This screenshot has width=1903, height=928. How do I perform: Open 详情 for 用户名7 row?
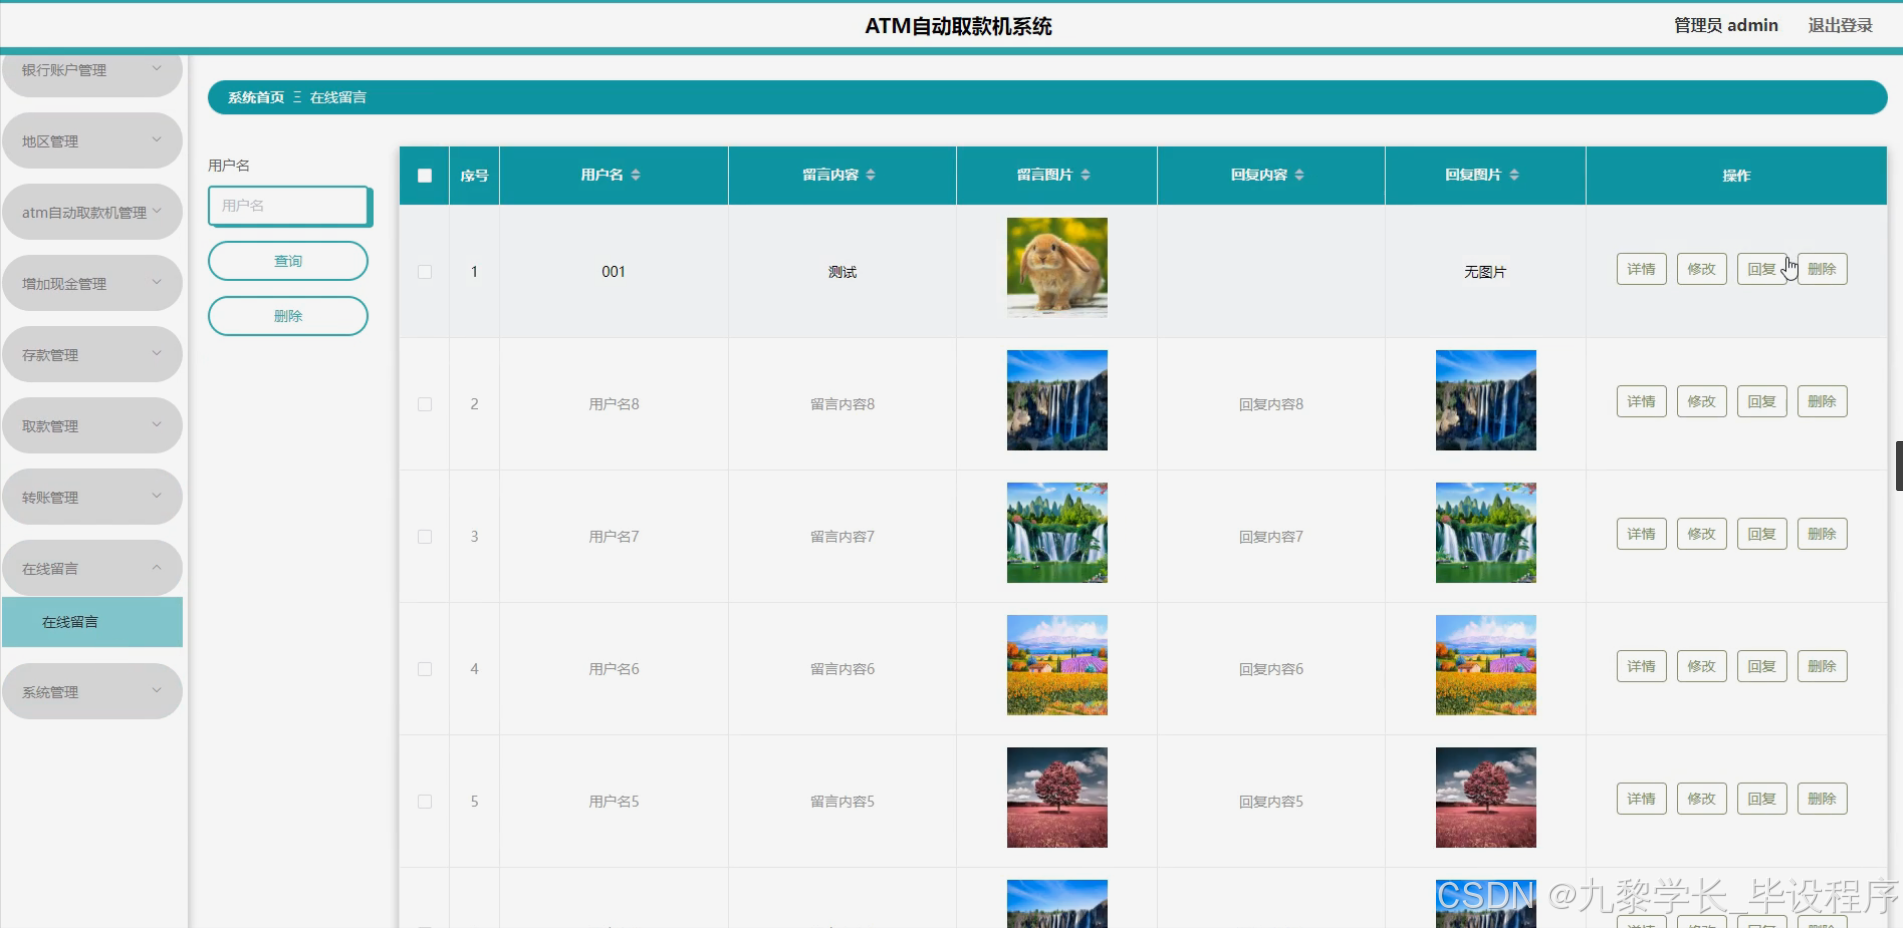[1641, 534]
